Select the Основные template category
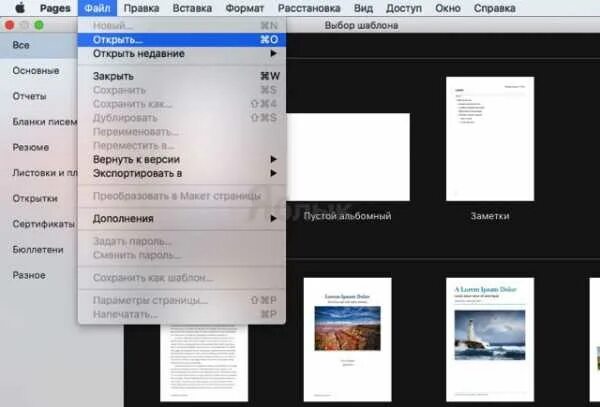The width and height of the screenshot is (600, 407). coord(39,71)
